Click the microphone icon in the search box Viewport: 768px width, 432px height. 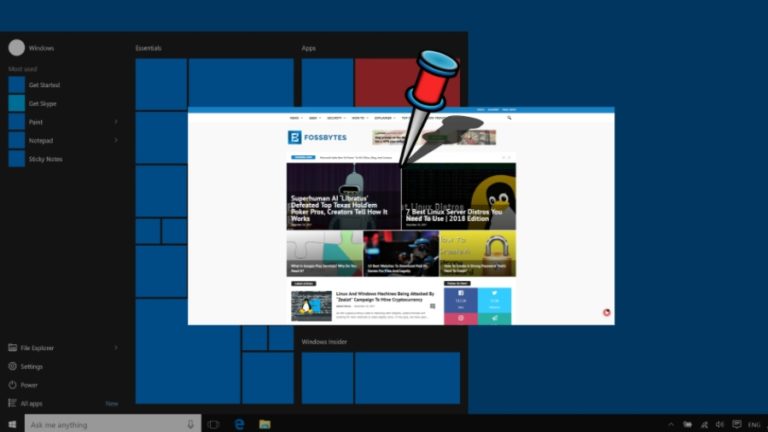pyautogui.click(x=191, y=424)
